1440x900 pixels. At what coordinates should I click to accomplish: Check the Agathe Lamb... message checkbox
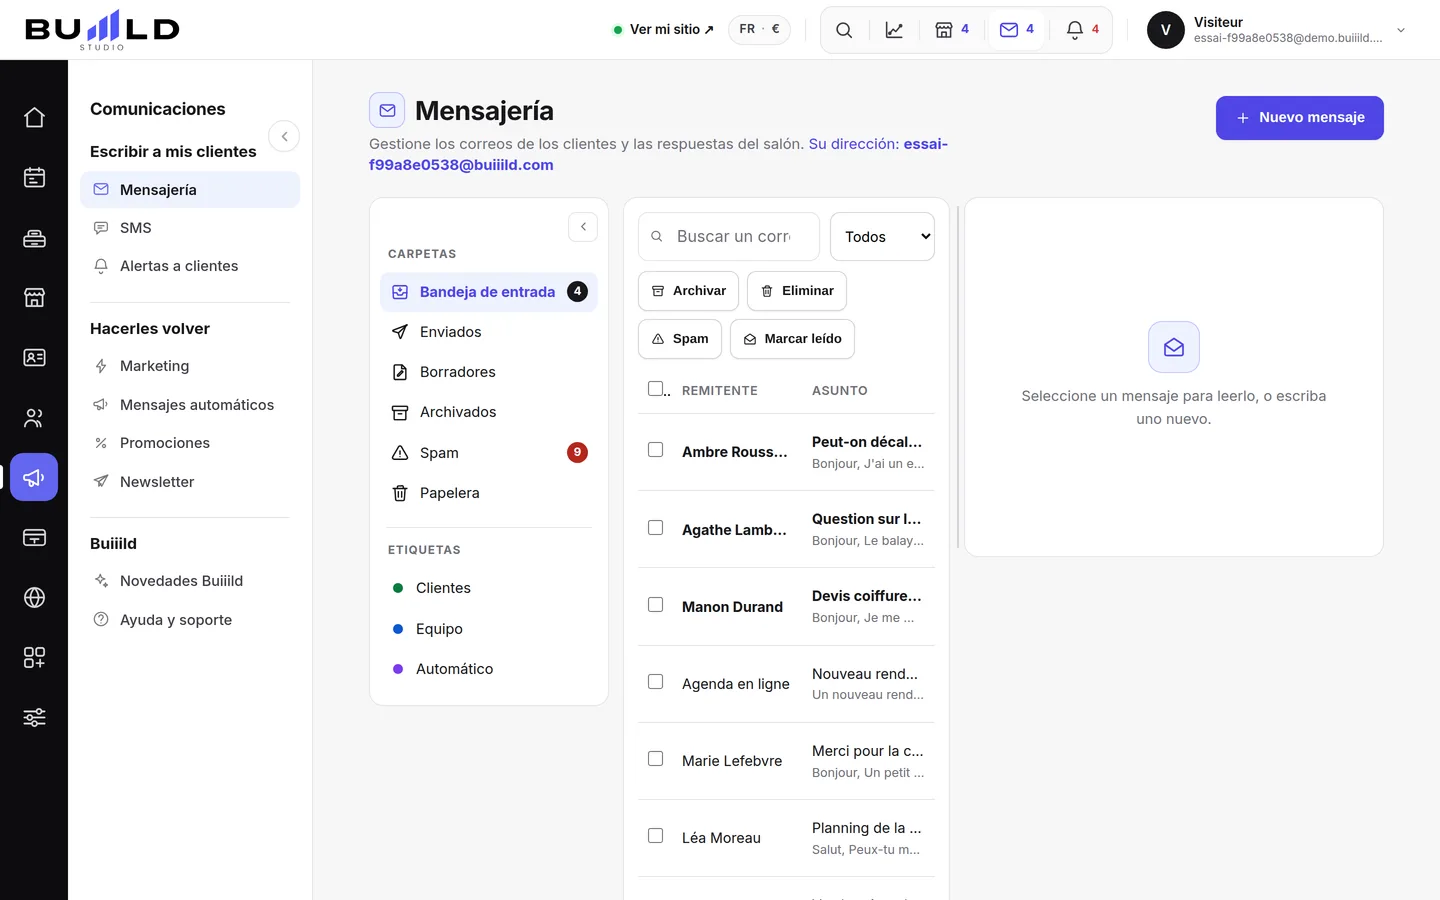click(656, 528)
